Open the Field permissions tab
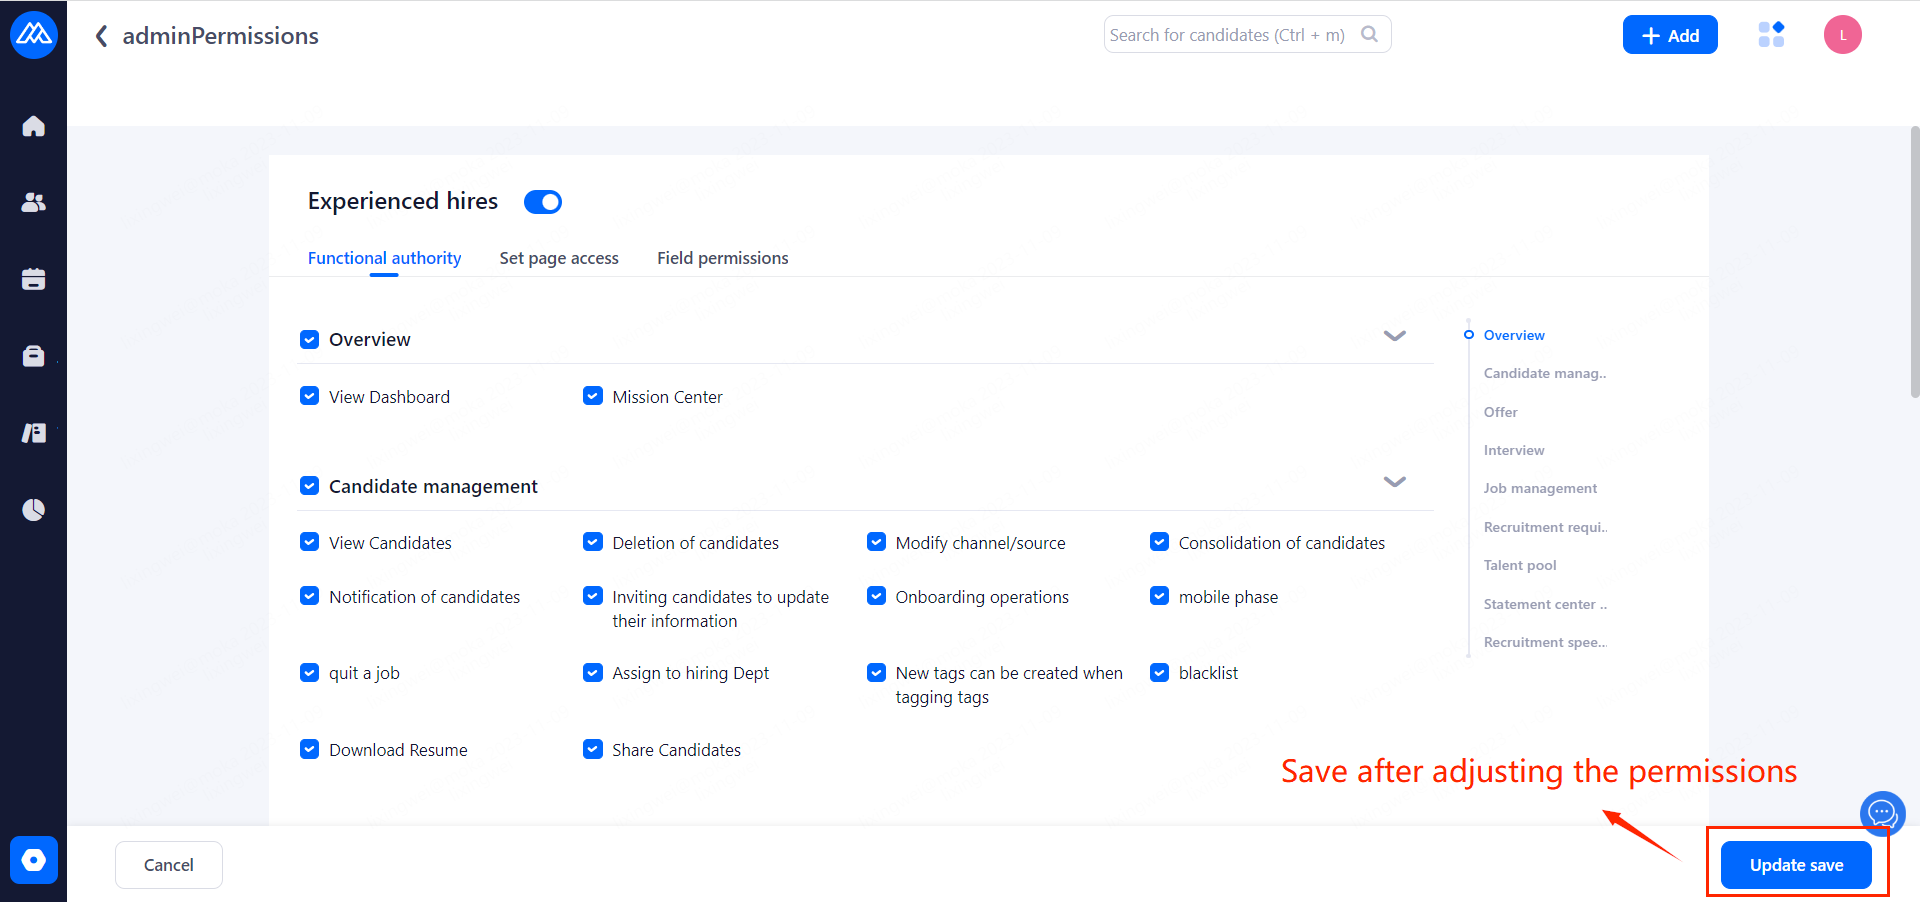Screen dimensions: 1920x902 click(722, 258)
